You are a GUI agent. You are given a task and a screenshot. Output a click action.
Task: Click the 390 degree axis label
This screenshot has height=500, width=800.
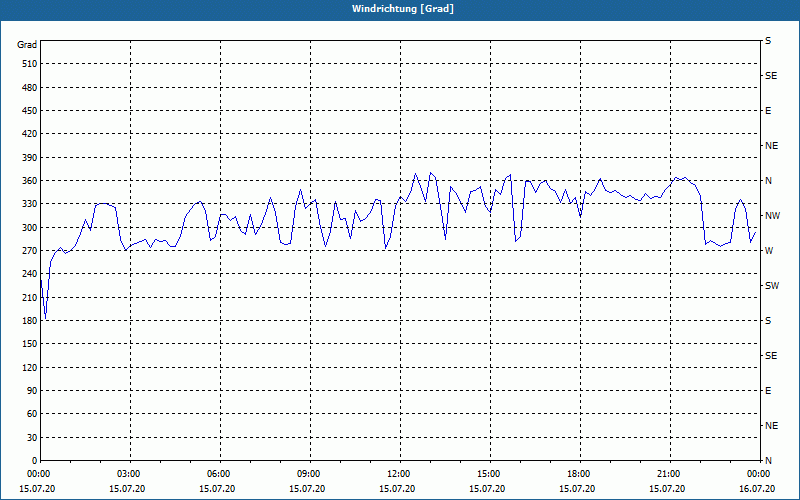click(x=30, y=157)
